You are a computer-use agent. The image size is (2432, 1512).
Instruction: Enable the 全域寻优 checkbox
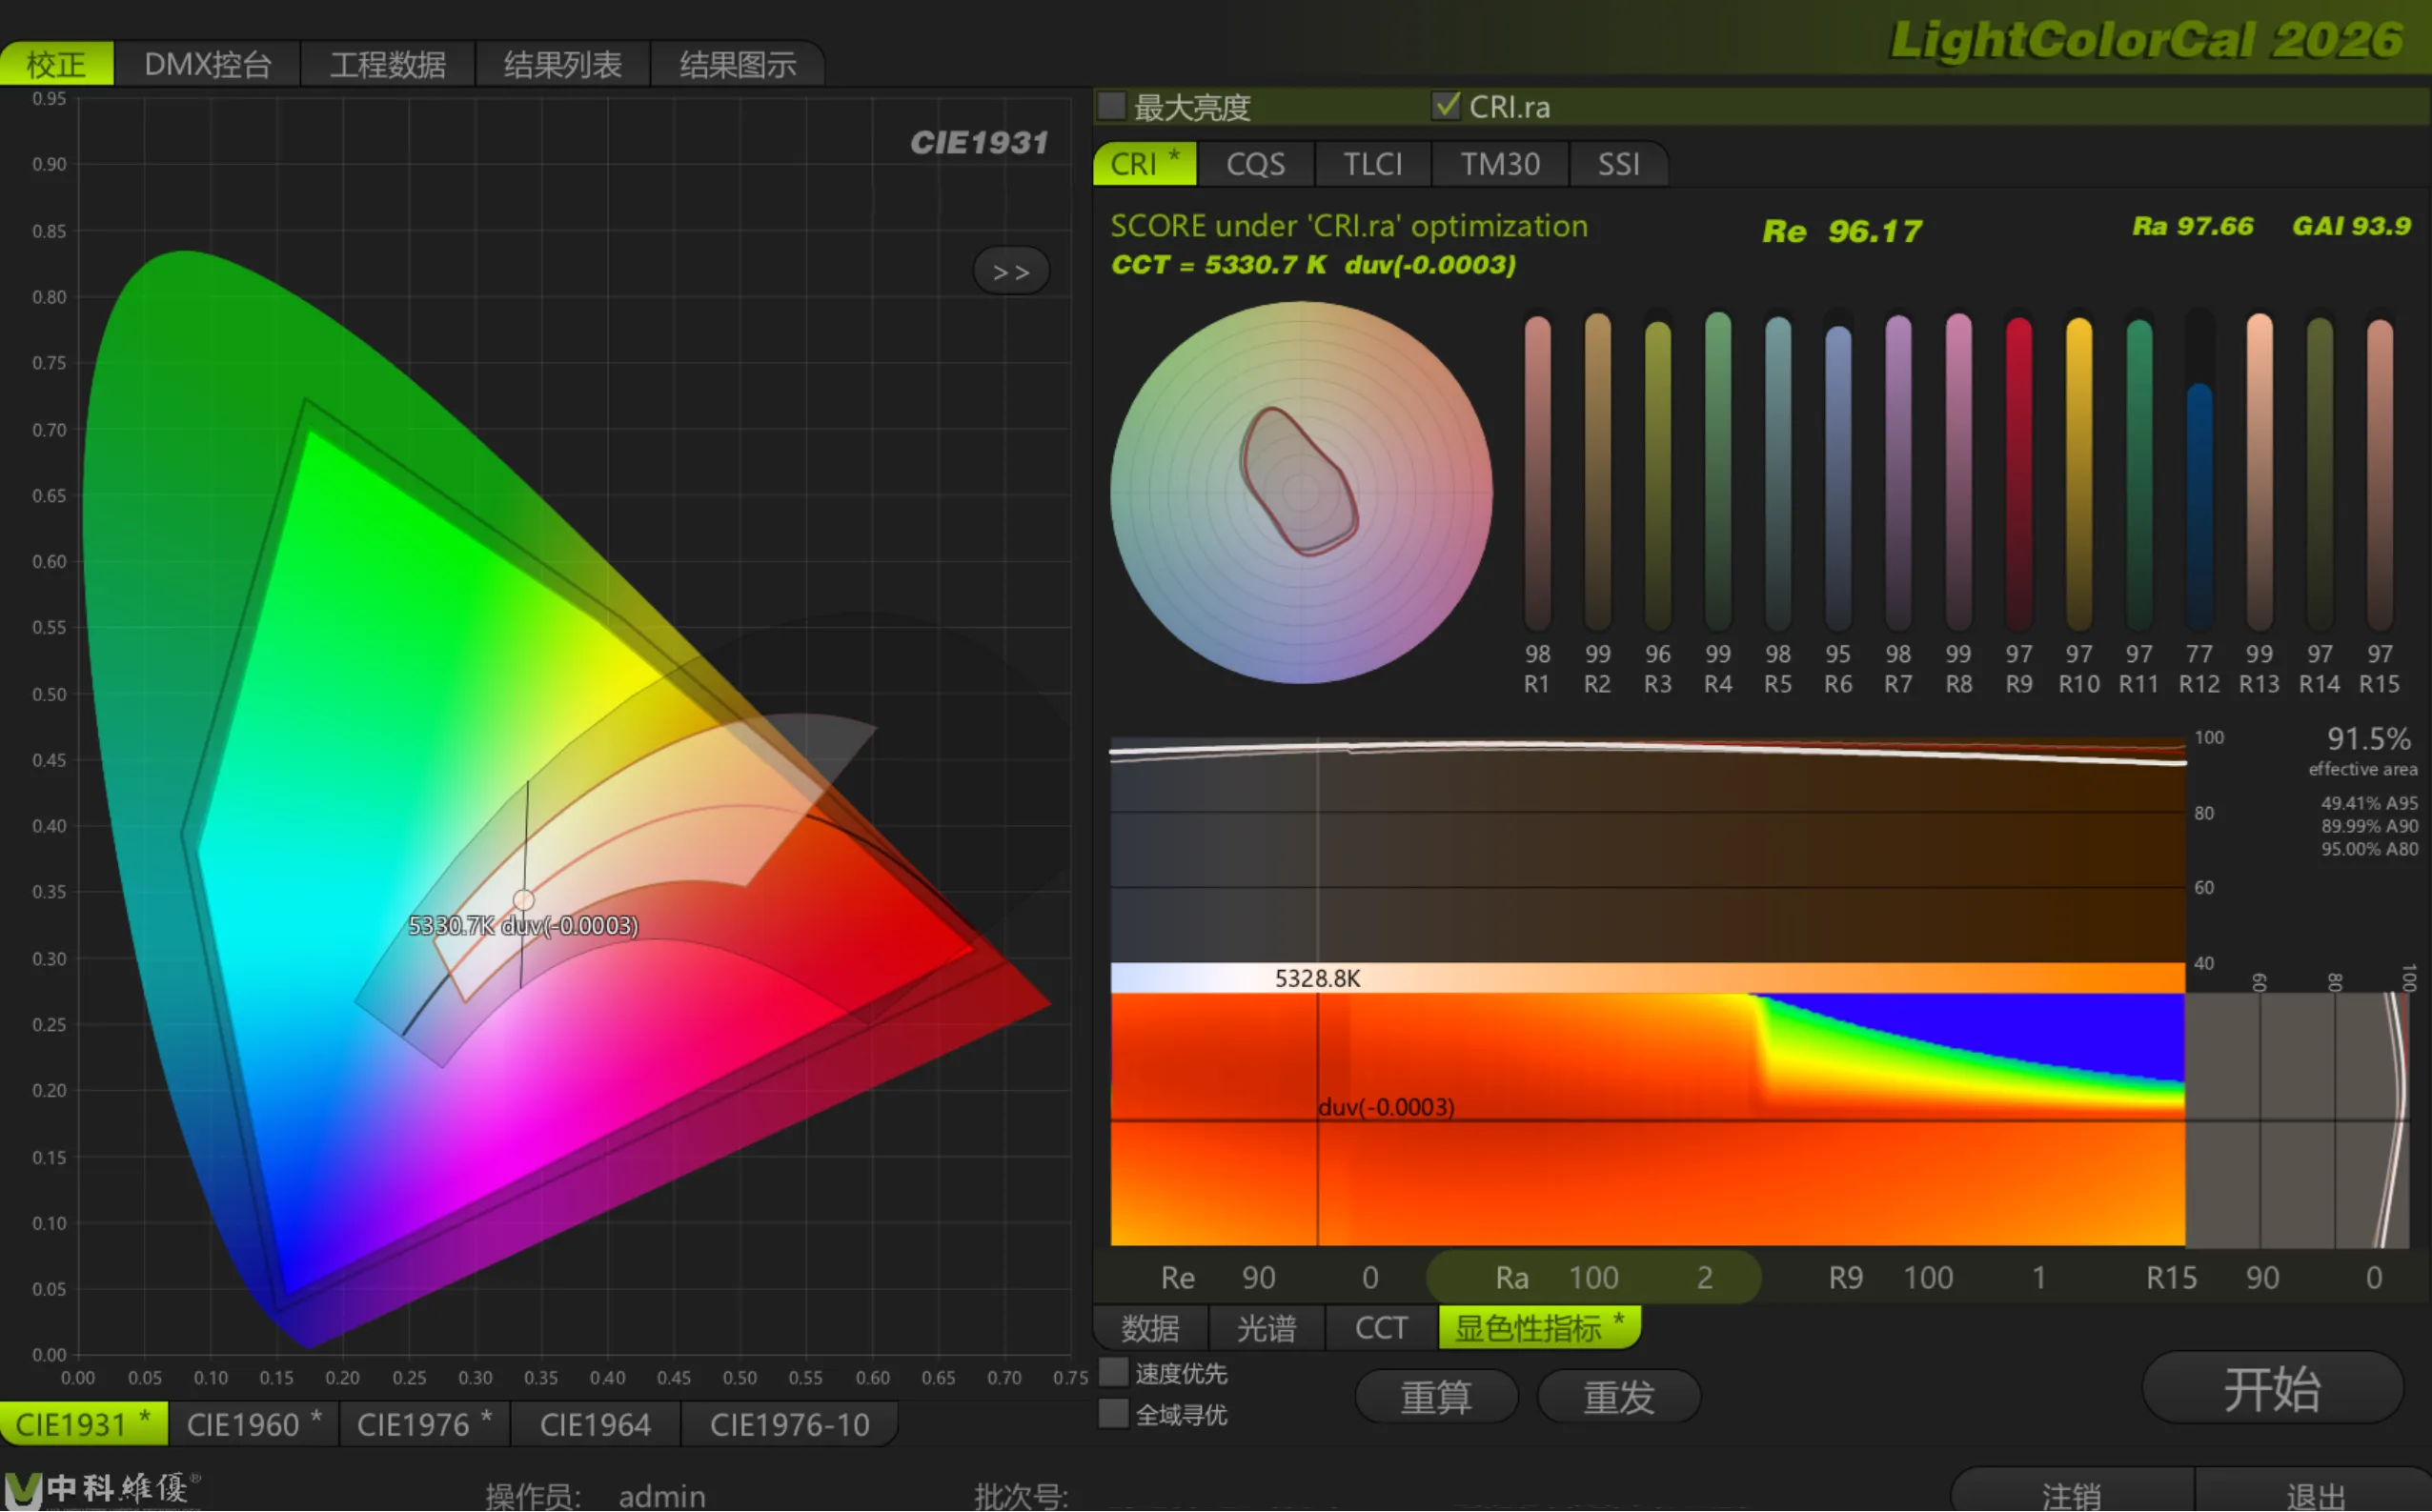(1113, 1414)
